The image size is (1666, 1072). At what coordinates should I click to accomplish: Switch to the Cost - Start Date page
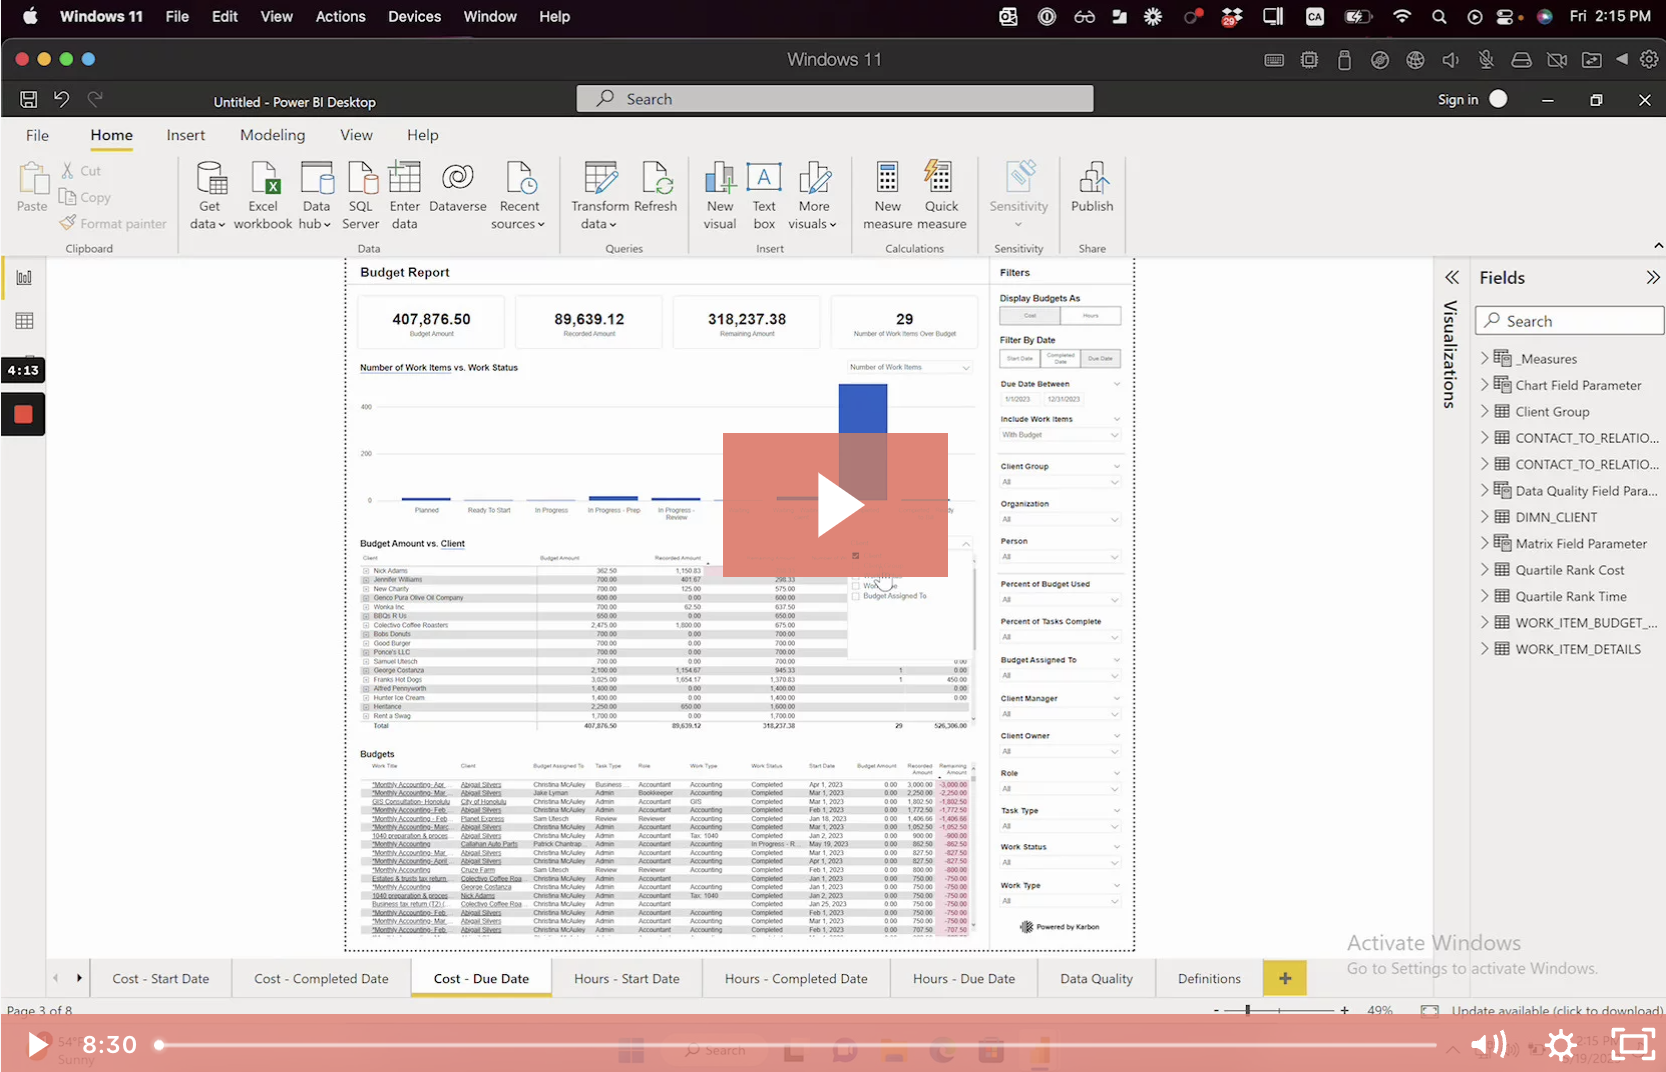(x=161, y=979)
